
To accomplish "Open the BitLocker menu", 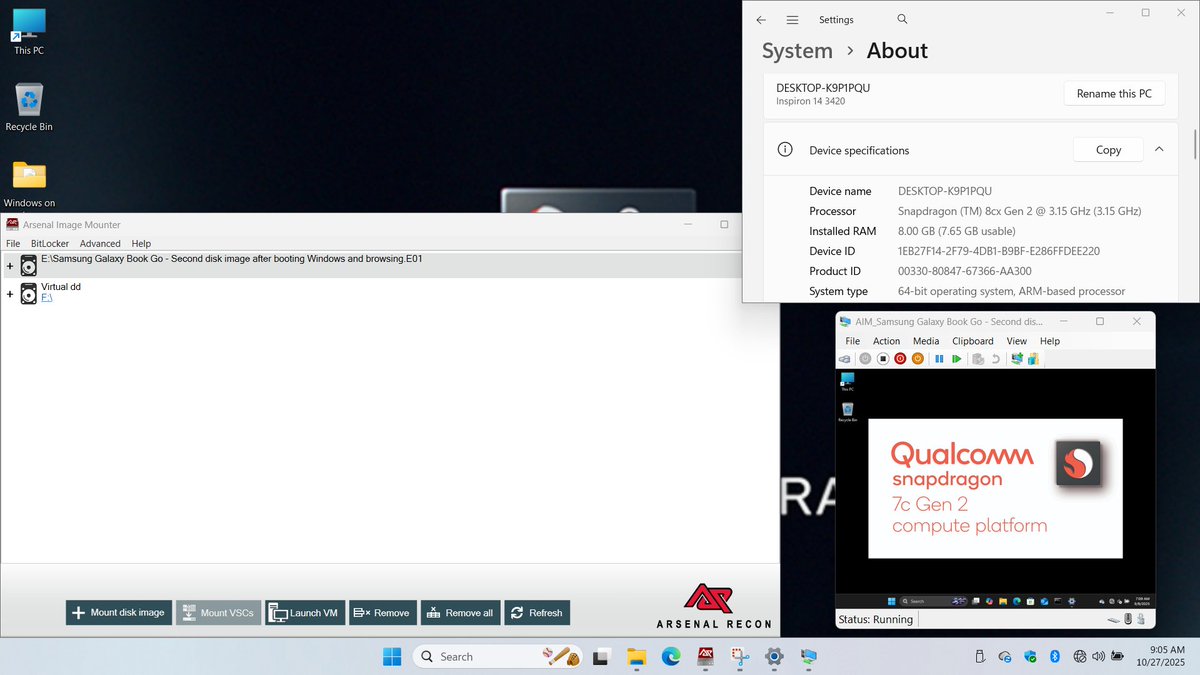I will point(50,243).
